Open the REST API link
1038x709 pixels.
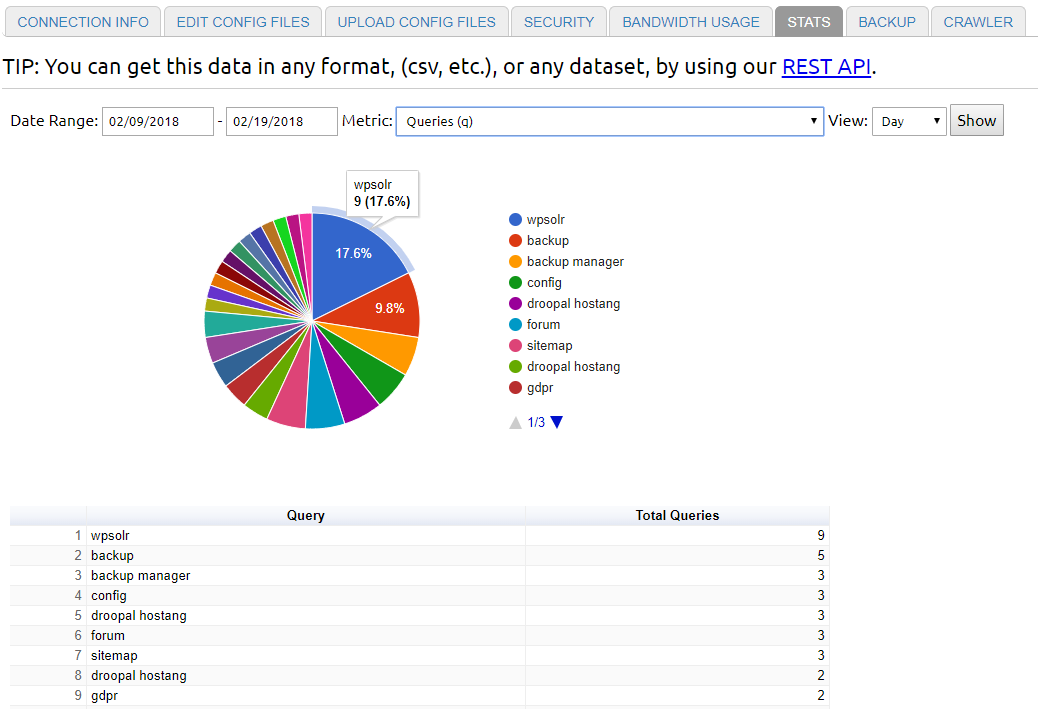[826, 67]
